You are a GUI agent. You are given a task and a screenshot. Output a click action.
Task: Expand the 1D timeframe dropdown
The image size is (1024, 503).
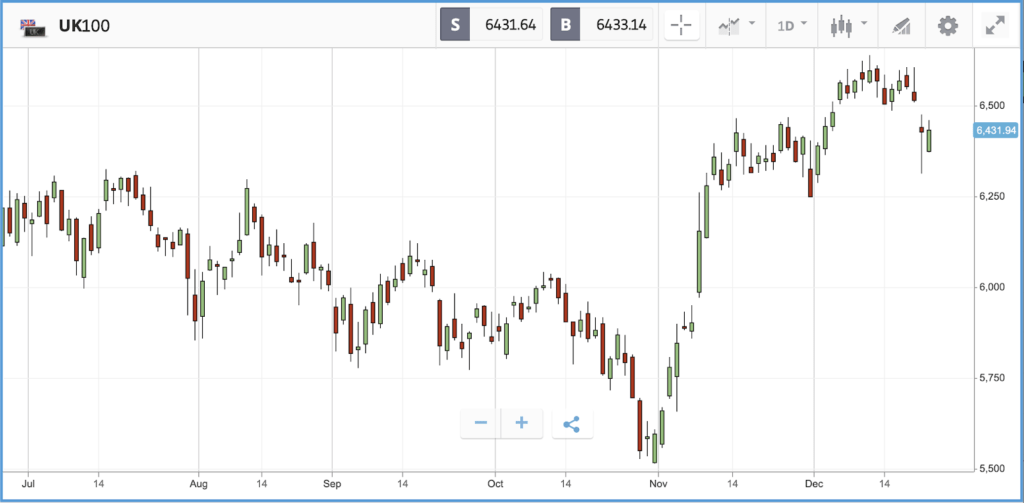point(792,26)
